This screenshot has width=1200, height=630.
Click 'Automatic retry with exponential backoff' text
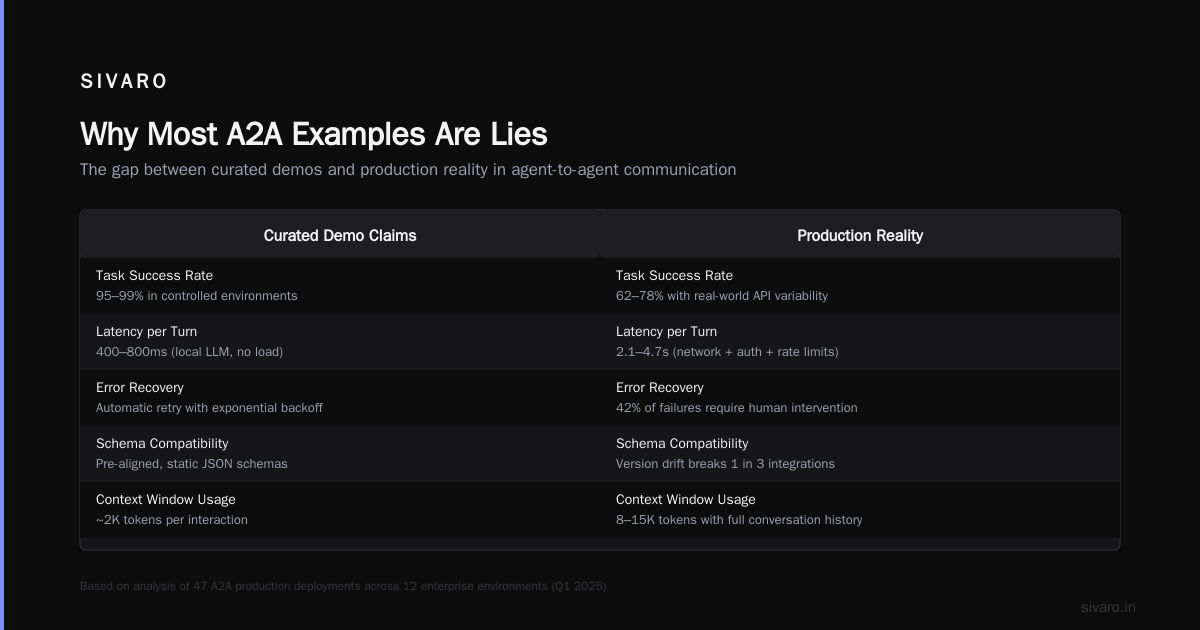(209, 408)
